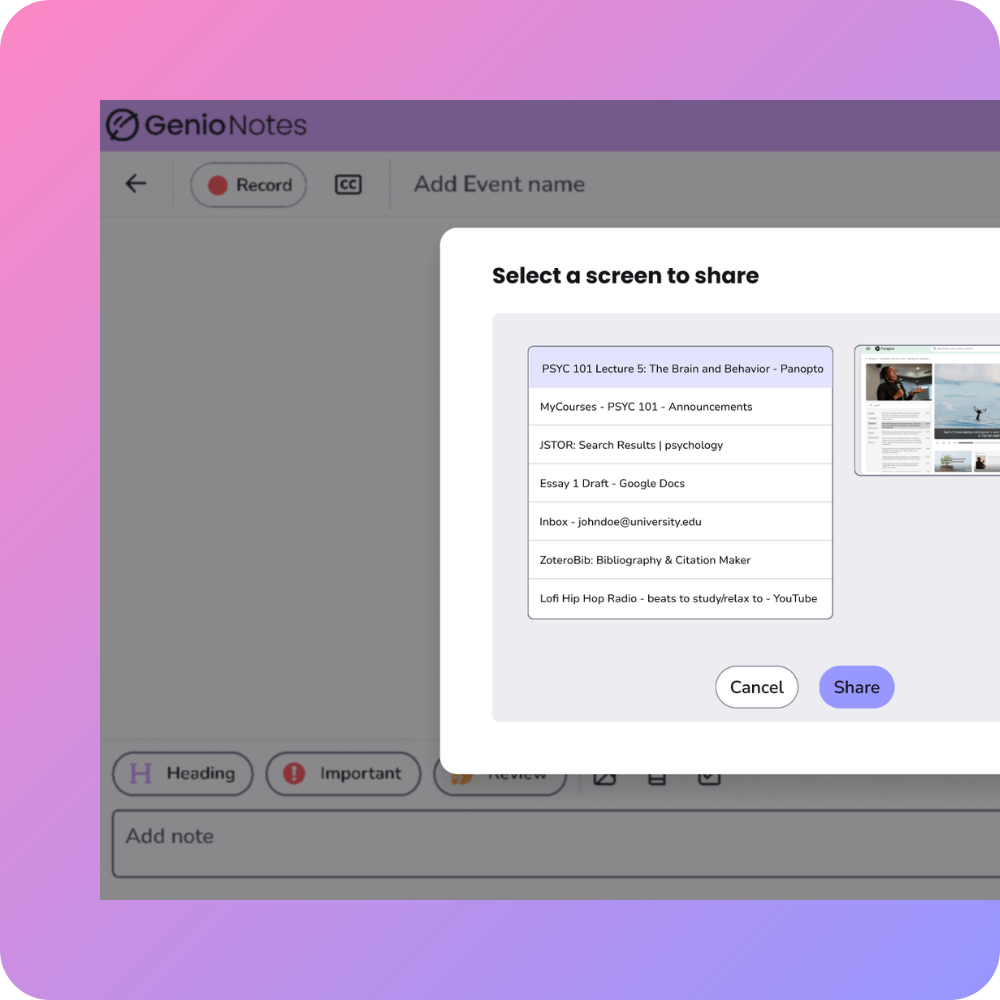
Task: Select Essay 1 Draft - Google Docs
Action: click(680, 483)
